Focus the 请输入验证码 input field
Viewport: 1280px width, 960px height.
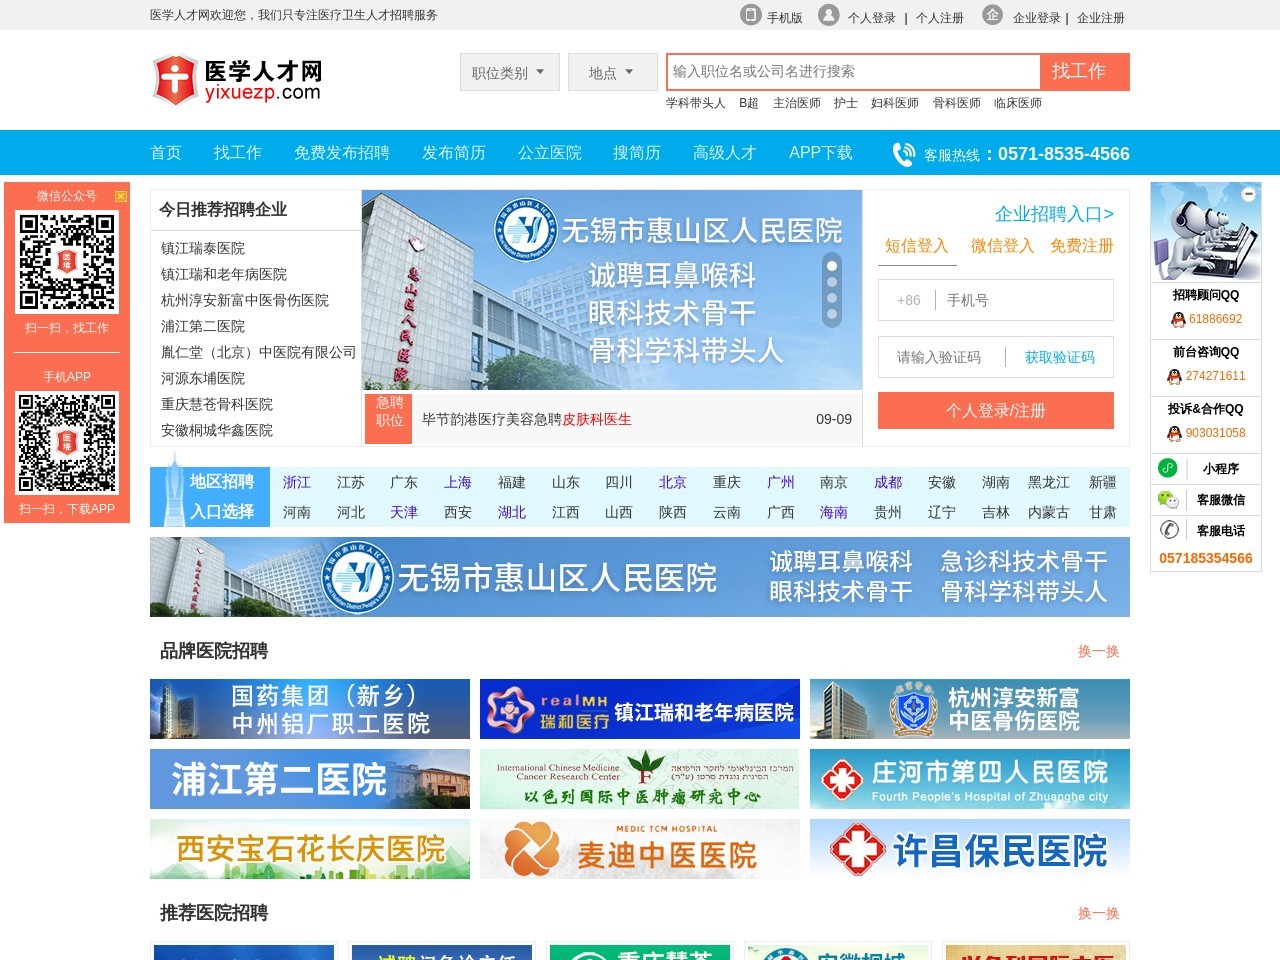tap(944, 357)
